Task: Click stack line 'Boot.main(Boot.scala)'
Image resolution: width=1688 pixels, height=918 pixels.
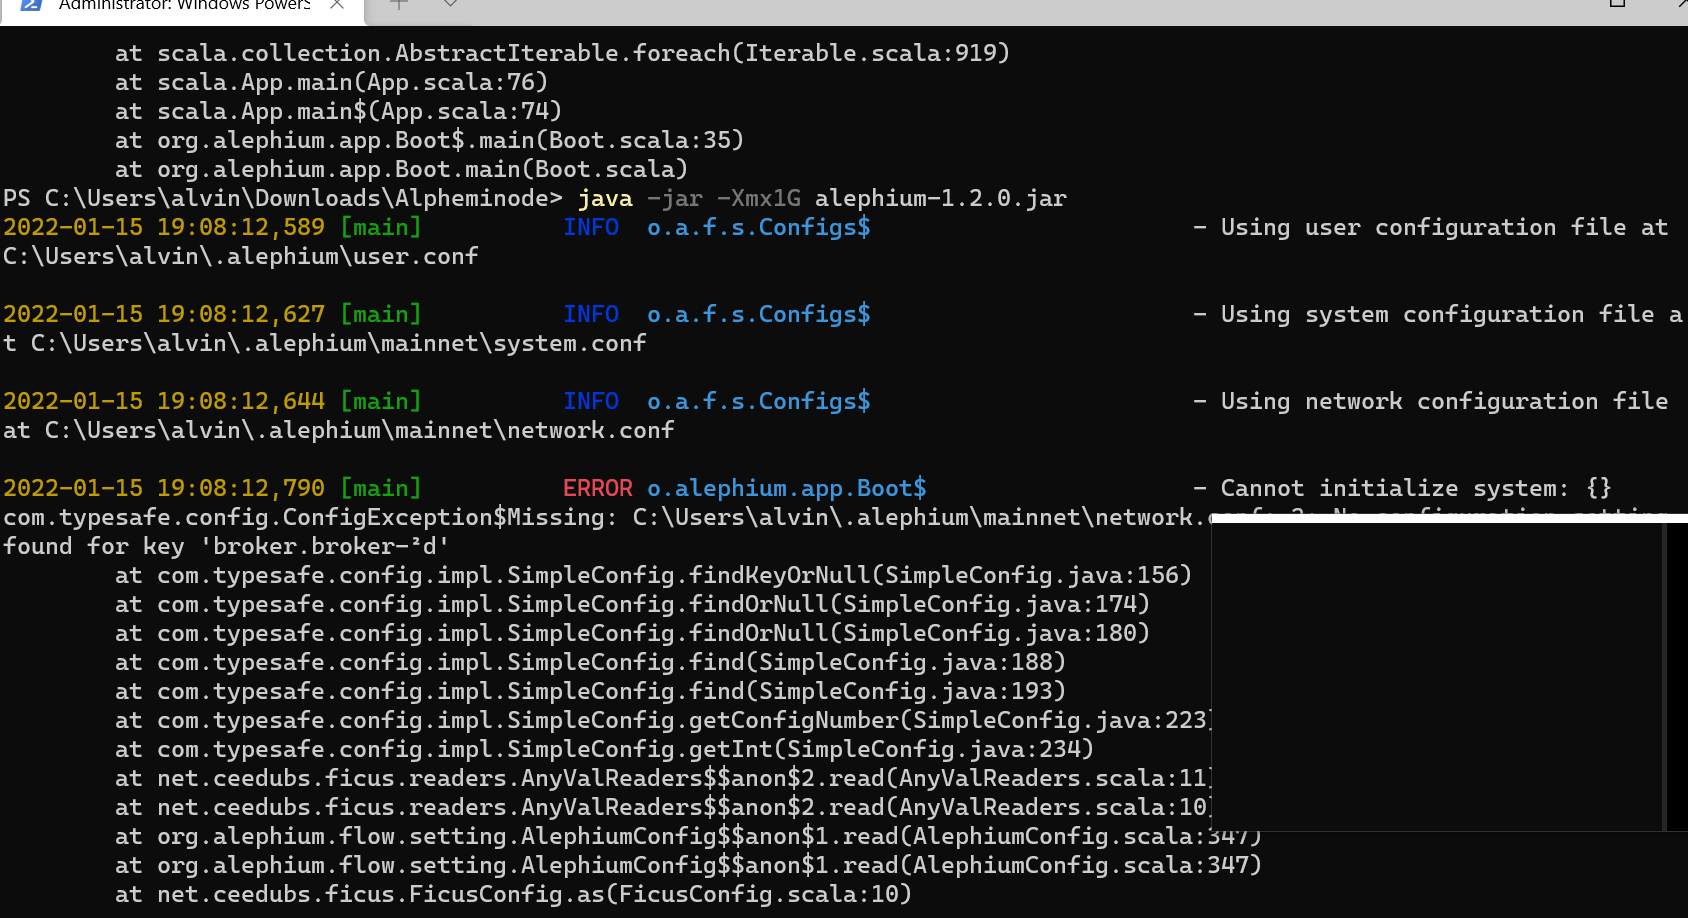Action: [541, 170]
